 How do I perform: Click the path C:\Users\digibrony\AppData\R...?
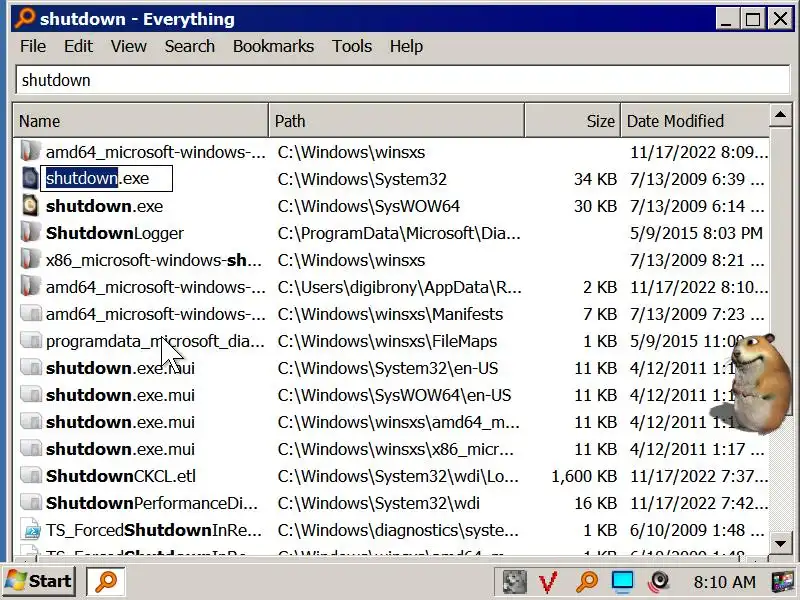click(399, 287)
